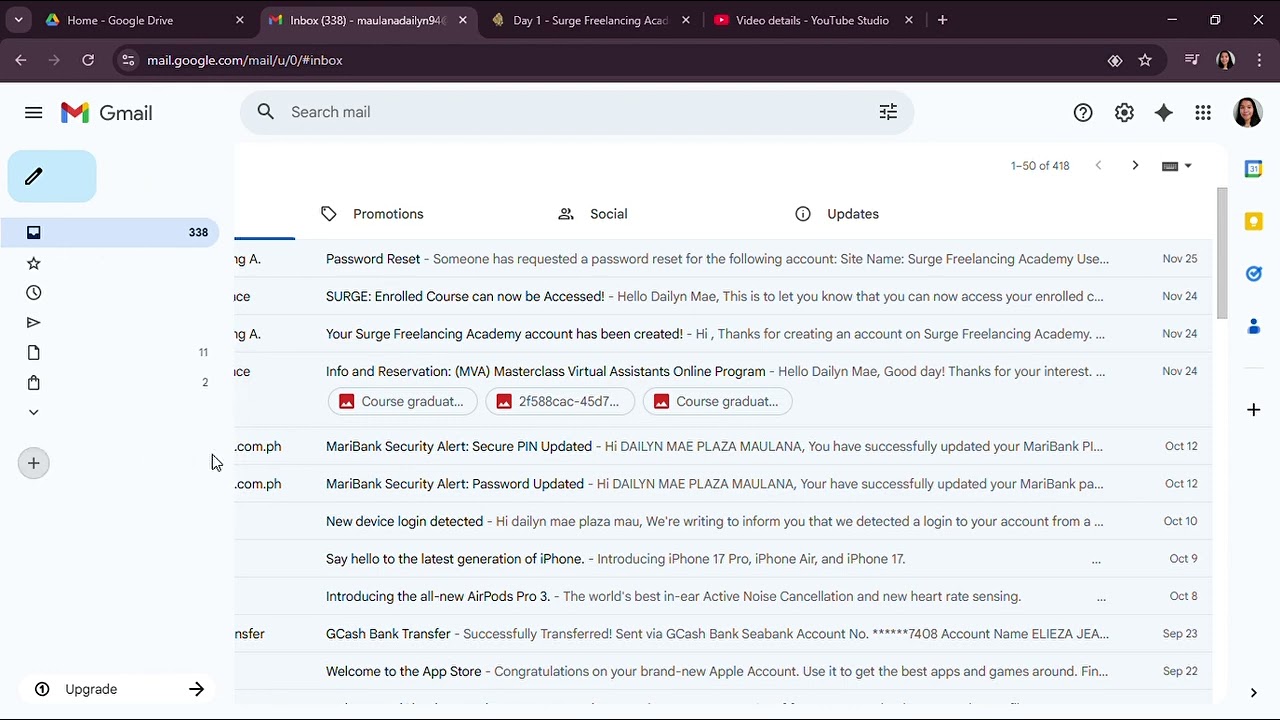Screen dimensions: 1280x720
Task: Open browser media control icon
Action: [1191, 60]
